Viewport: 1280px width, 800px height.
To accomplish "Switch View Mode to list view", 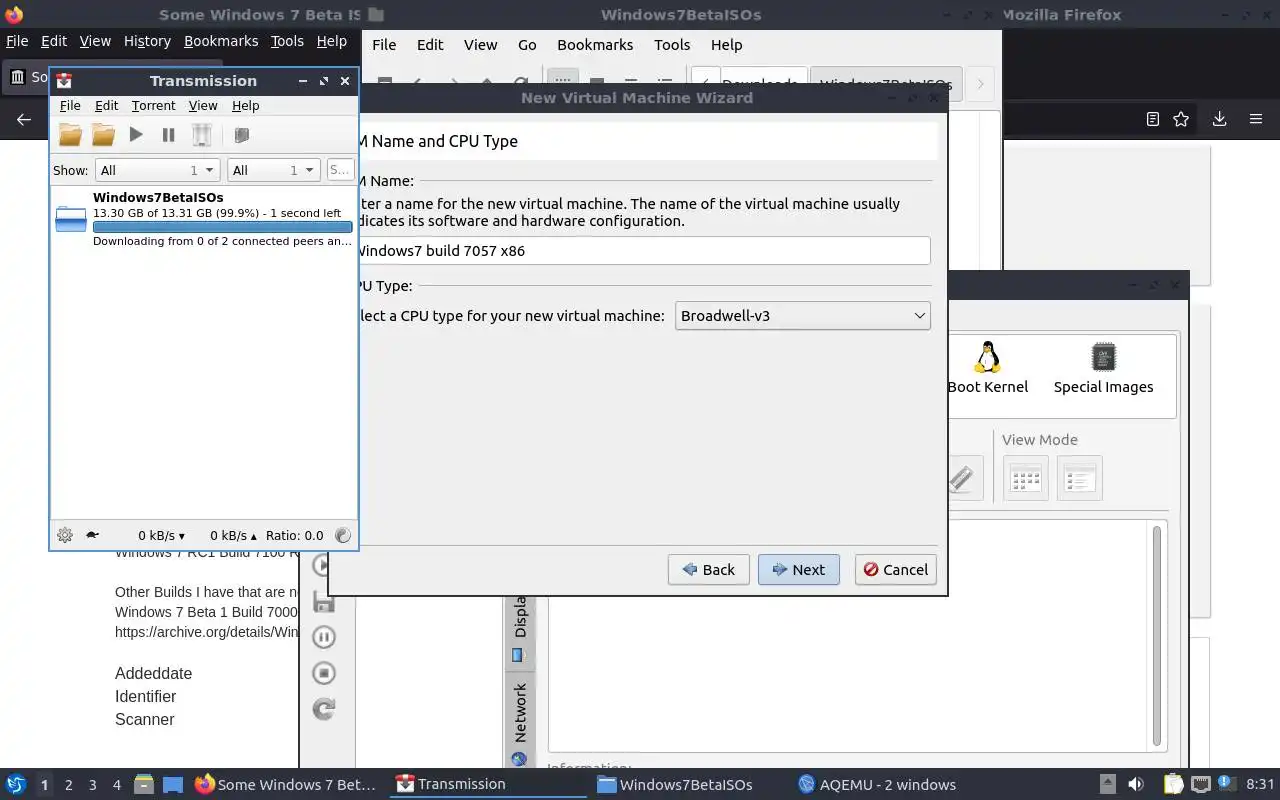I will (x=1079, y=479).
